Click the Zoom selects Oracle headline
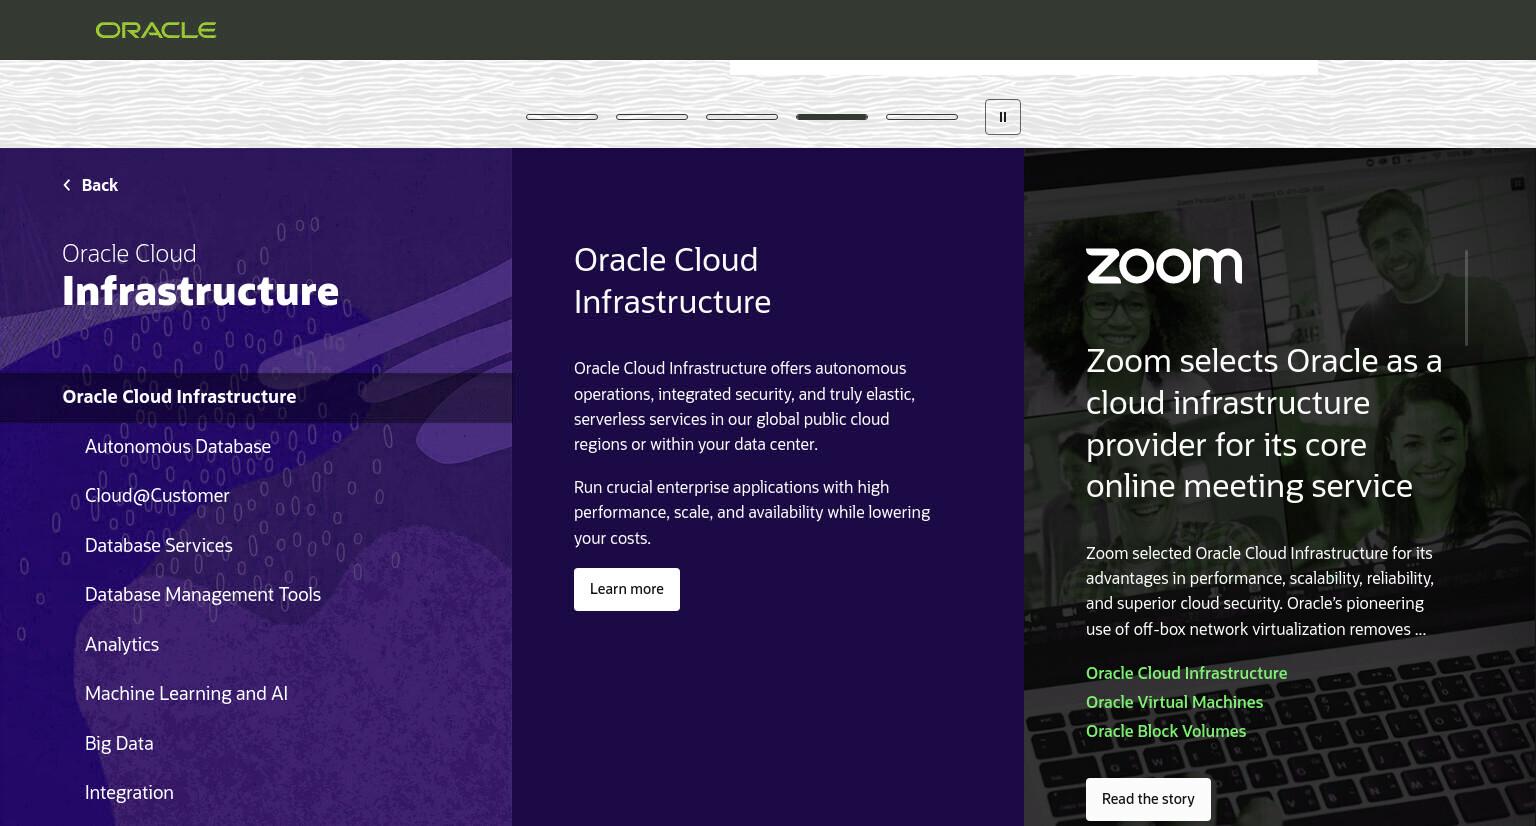Viewport: 1536px width, 826px height. (1264, 423)
